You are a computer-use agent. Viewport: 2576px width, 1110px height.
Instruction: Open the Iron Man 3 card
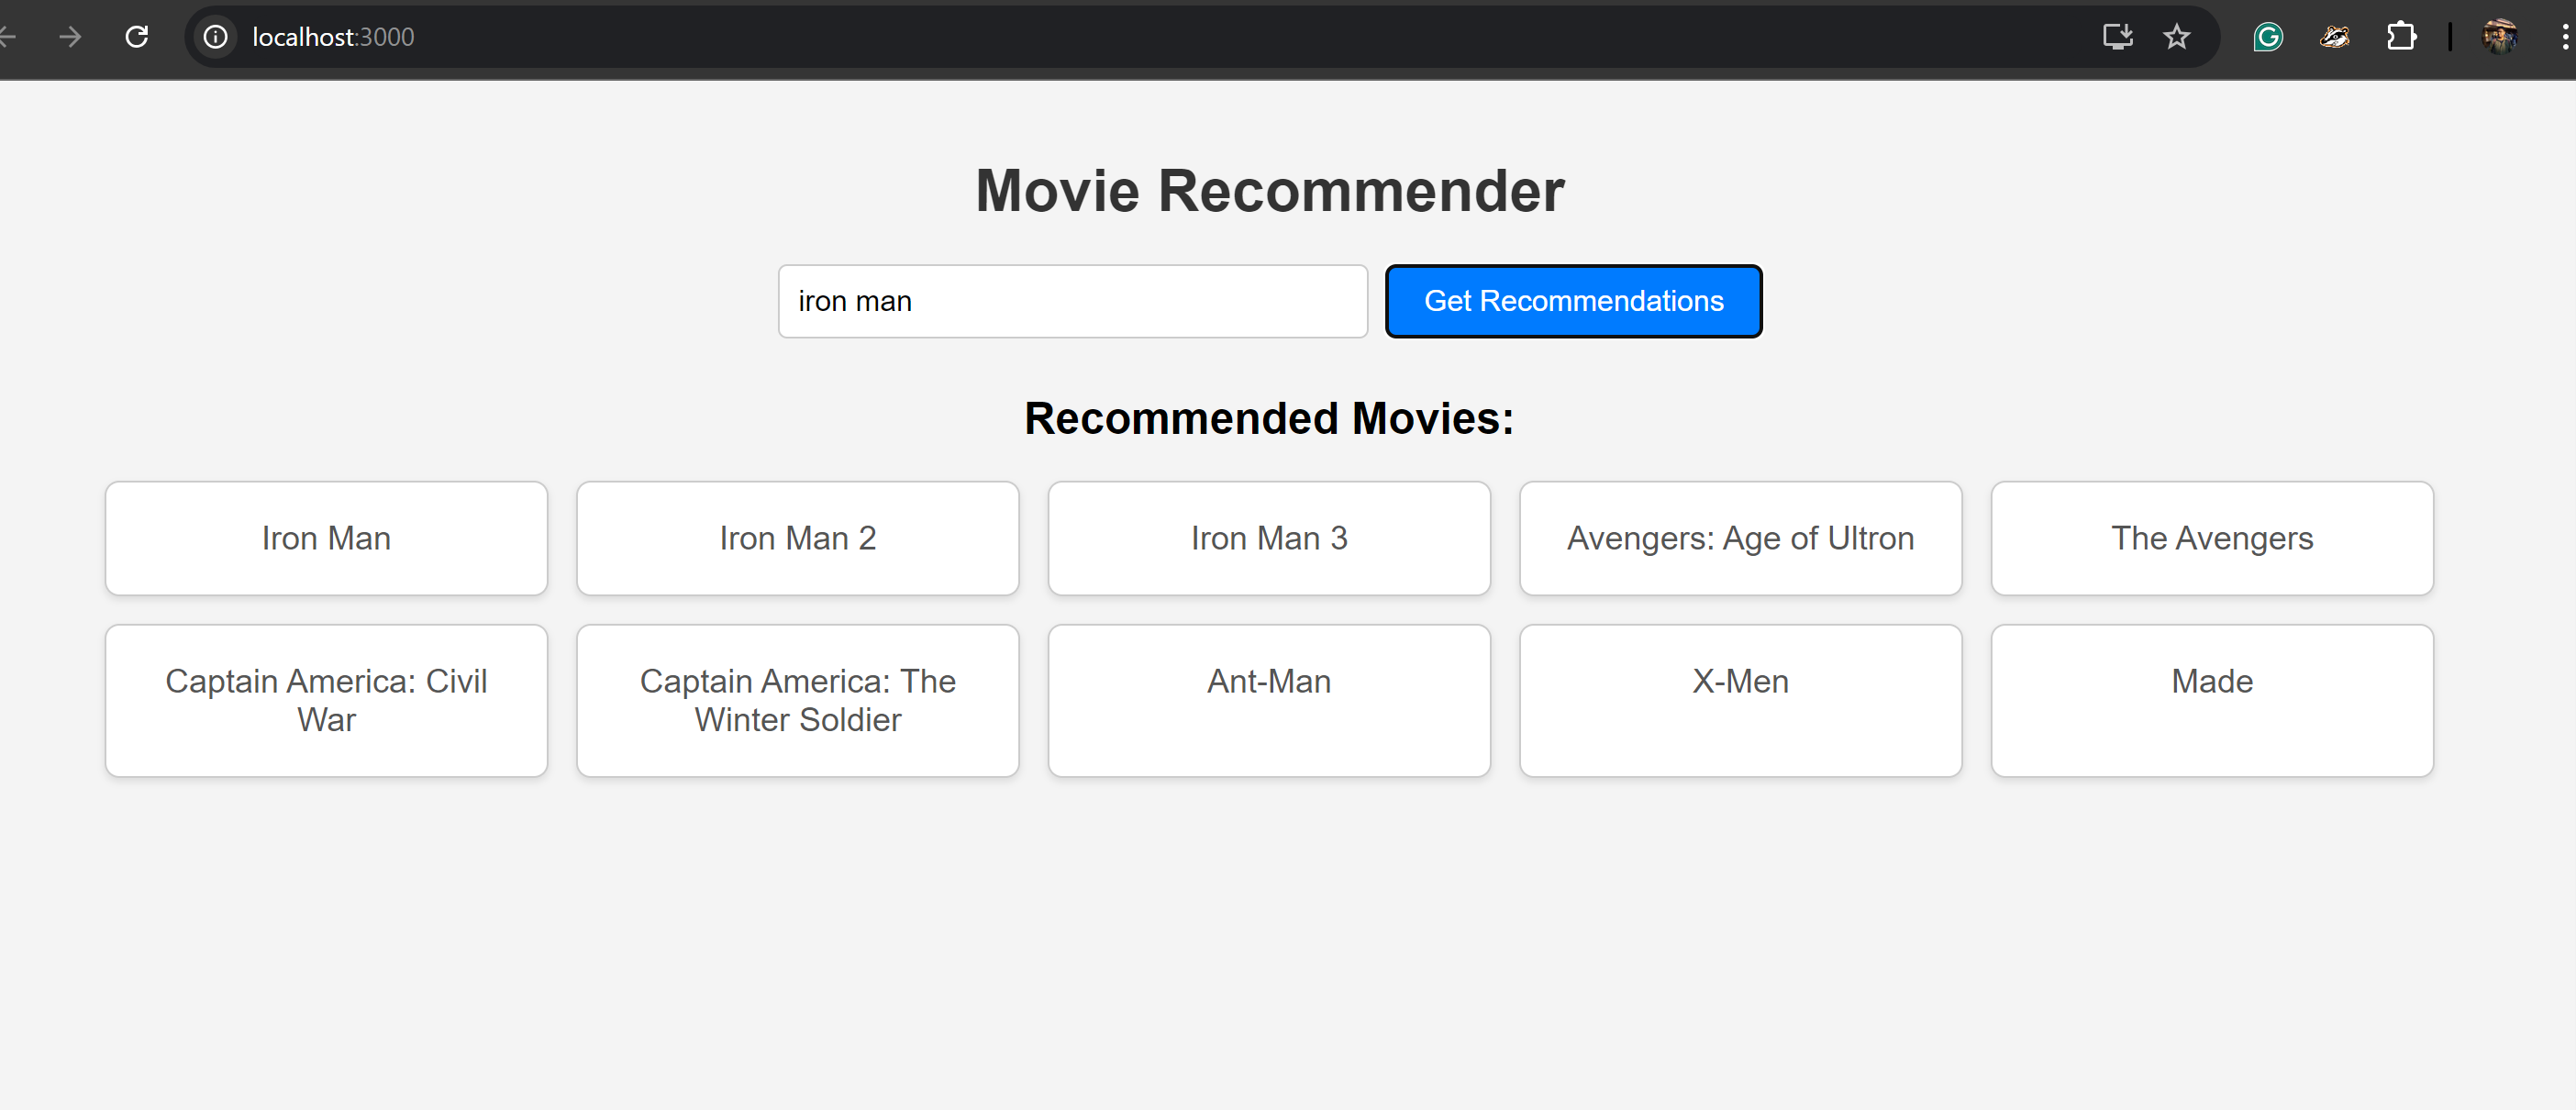click(1268, 538)
